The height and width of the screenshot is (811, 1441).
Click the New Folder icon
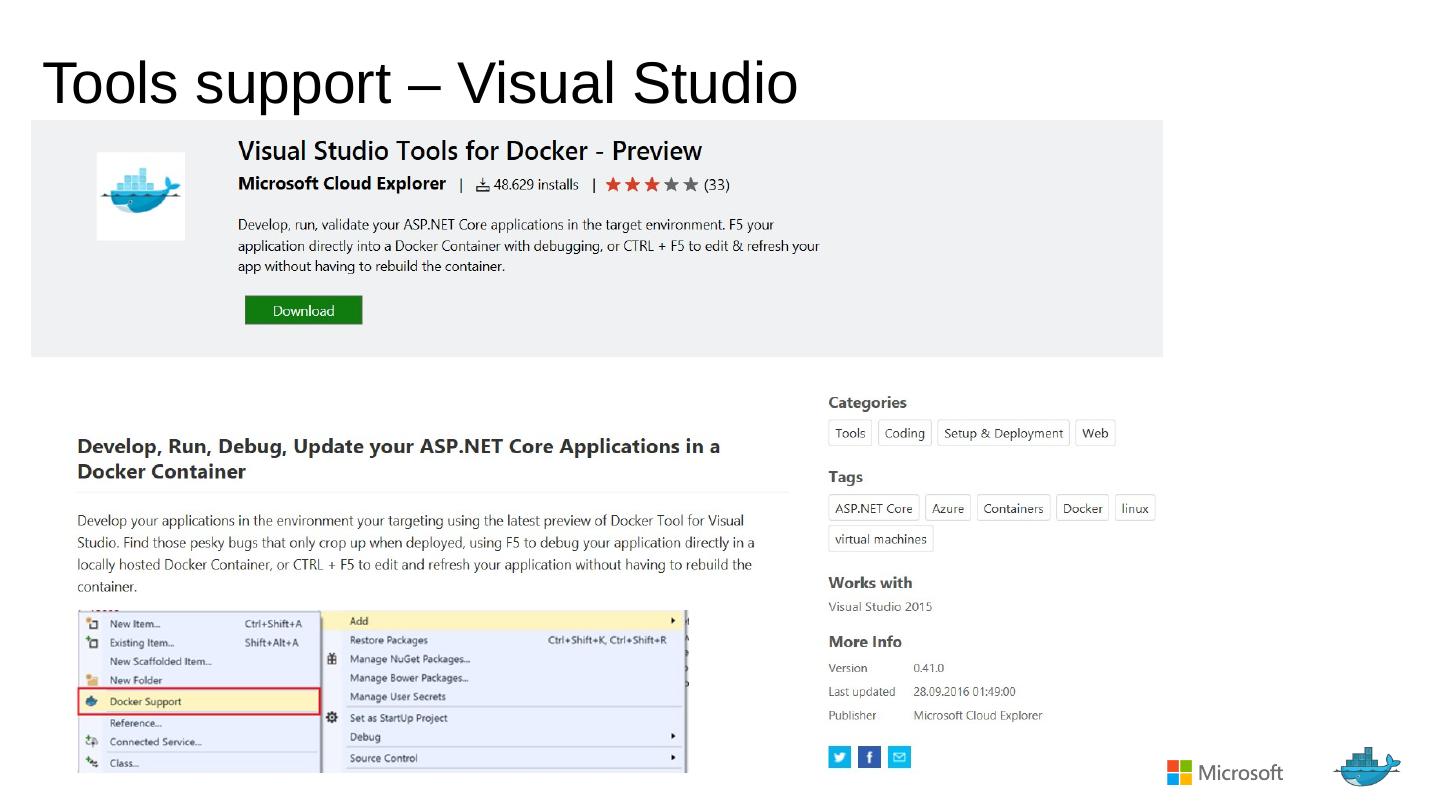tap(92, 681)
